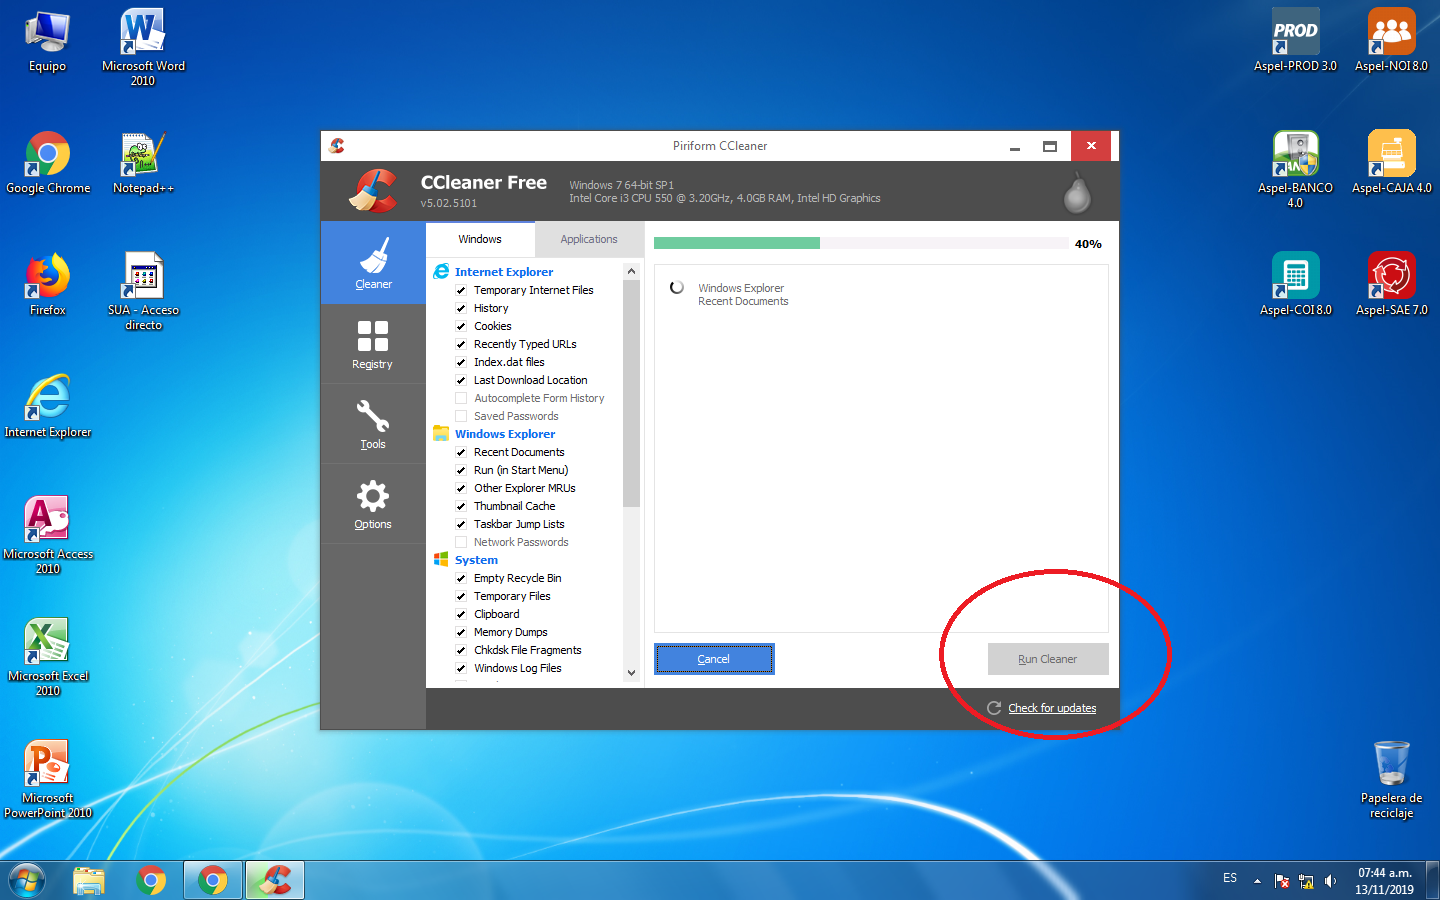Open Aspel-BANCO 4.0 desktop shortcut
1440x900 pixels.
click(x=1295, y=170)
